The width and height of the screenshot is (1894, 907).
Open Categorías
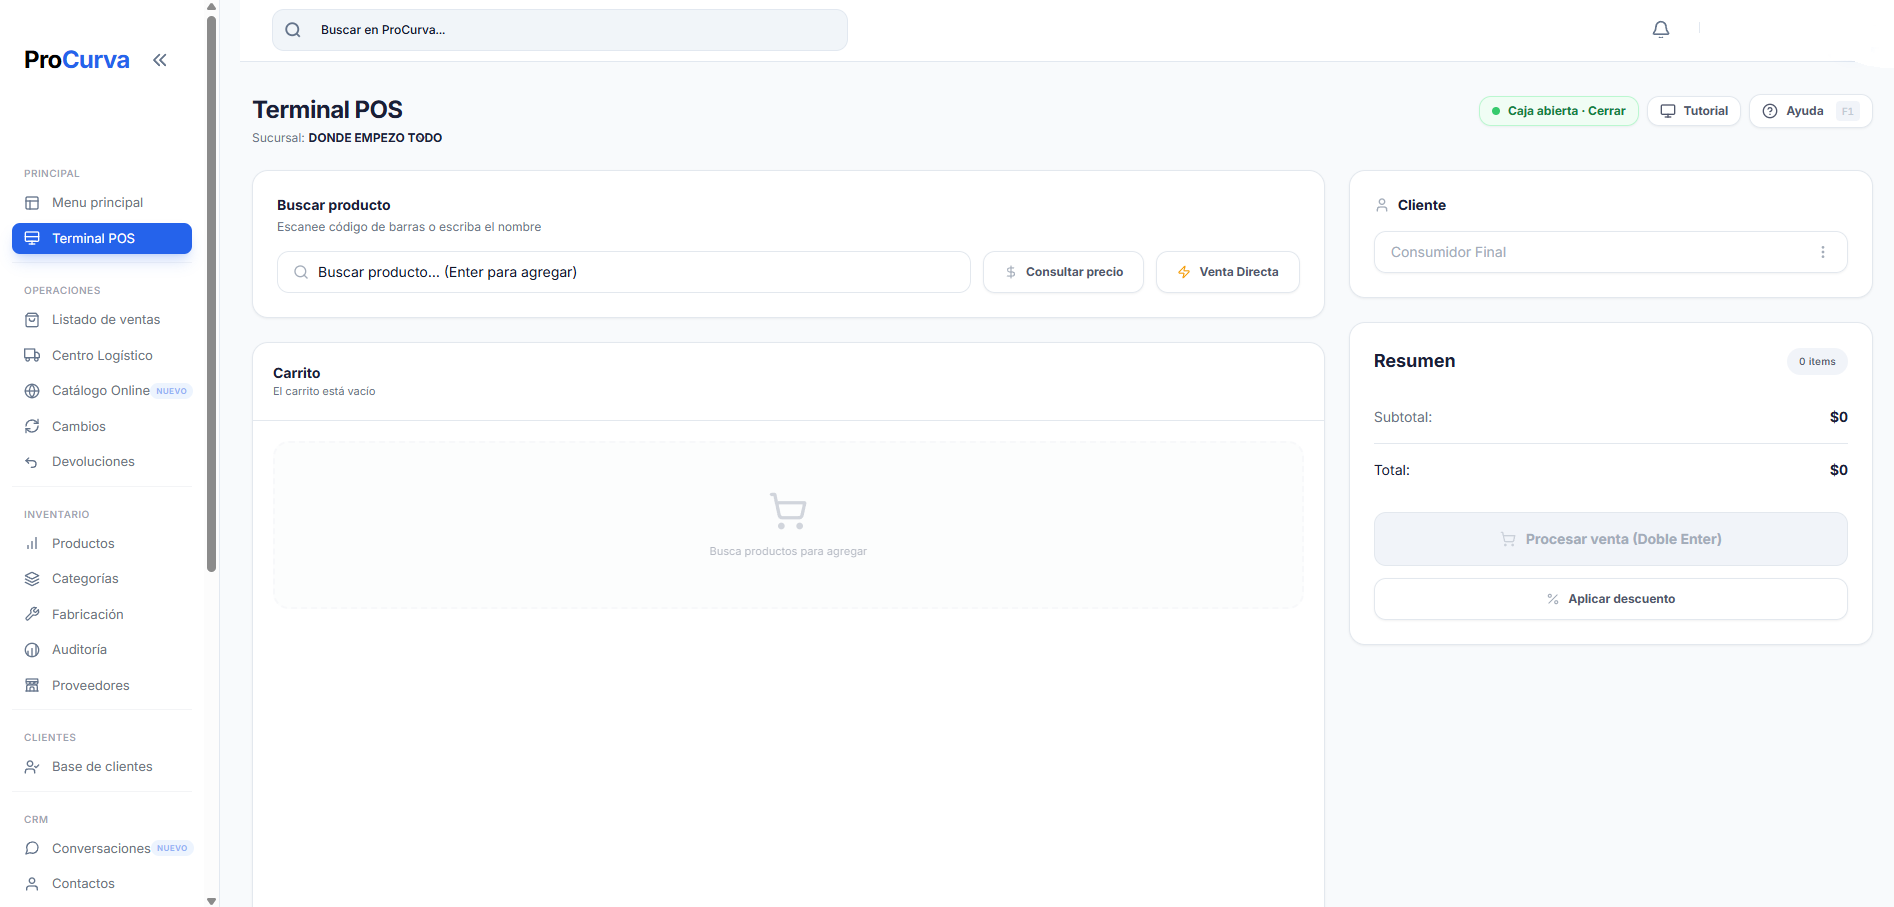(x=102, y=579)
